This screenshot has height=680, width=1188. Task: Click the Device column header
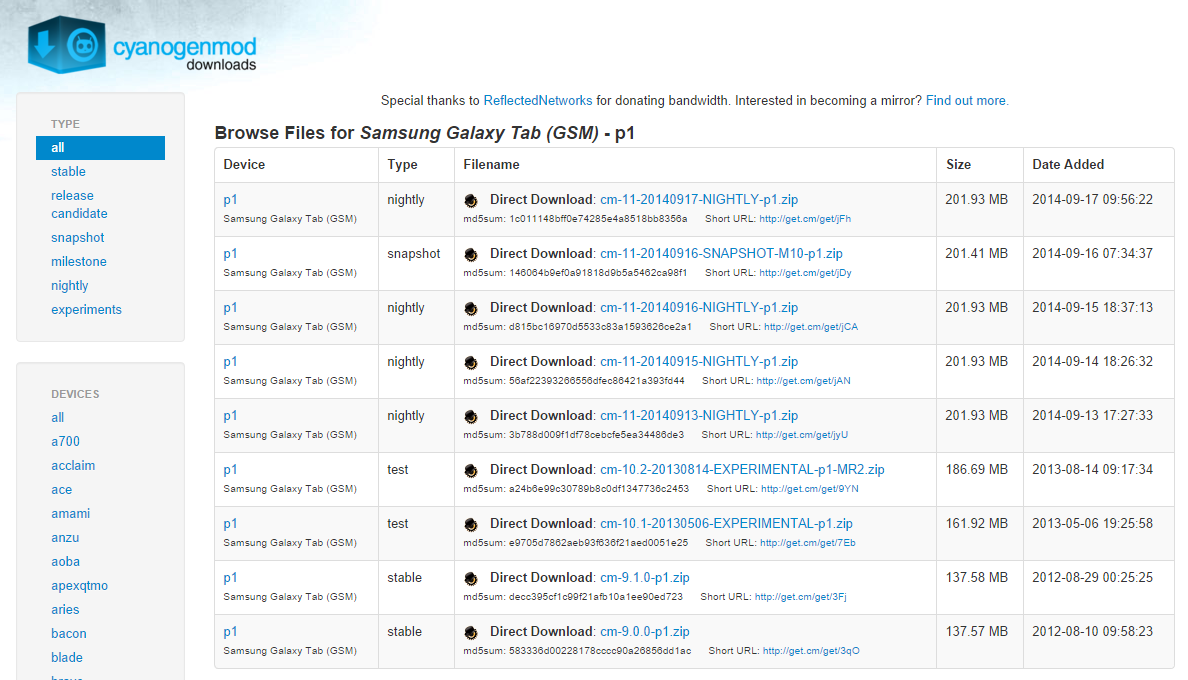(244, 164)
